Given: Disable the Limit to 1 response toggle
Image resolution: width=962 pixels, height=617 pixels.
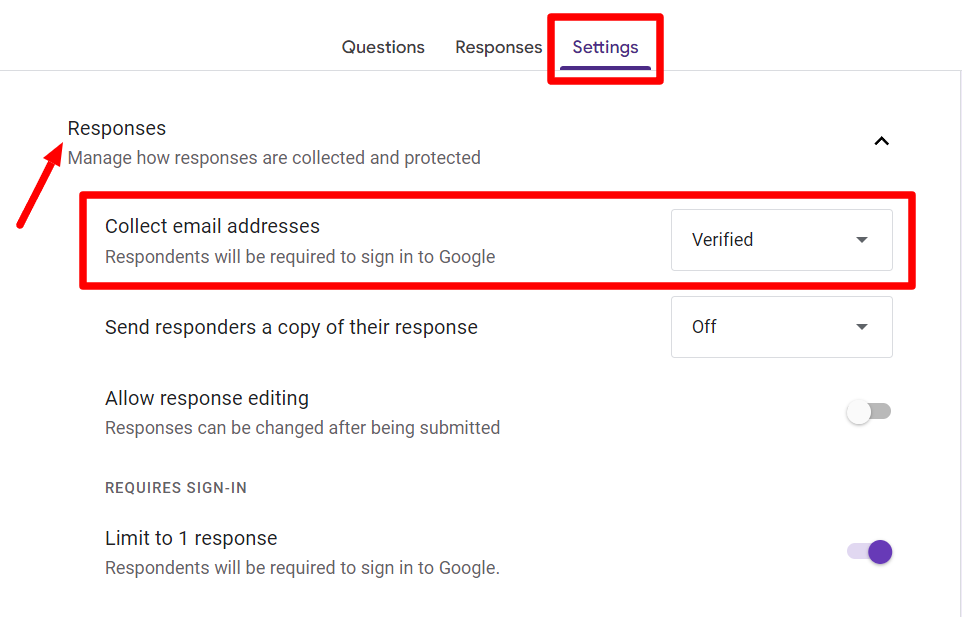Looking at the screenshot, I should (x=868, y=551).
